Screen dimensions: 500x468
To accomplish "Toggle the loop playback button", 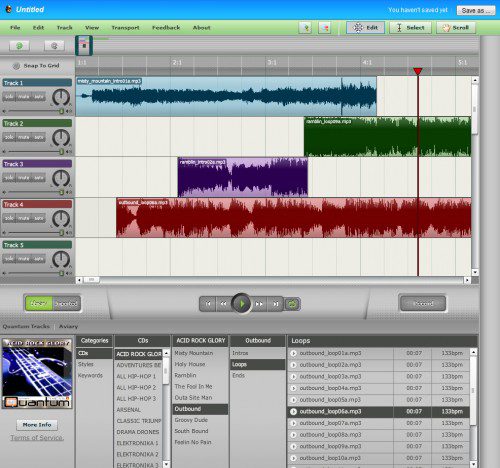I will point(292,304).
